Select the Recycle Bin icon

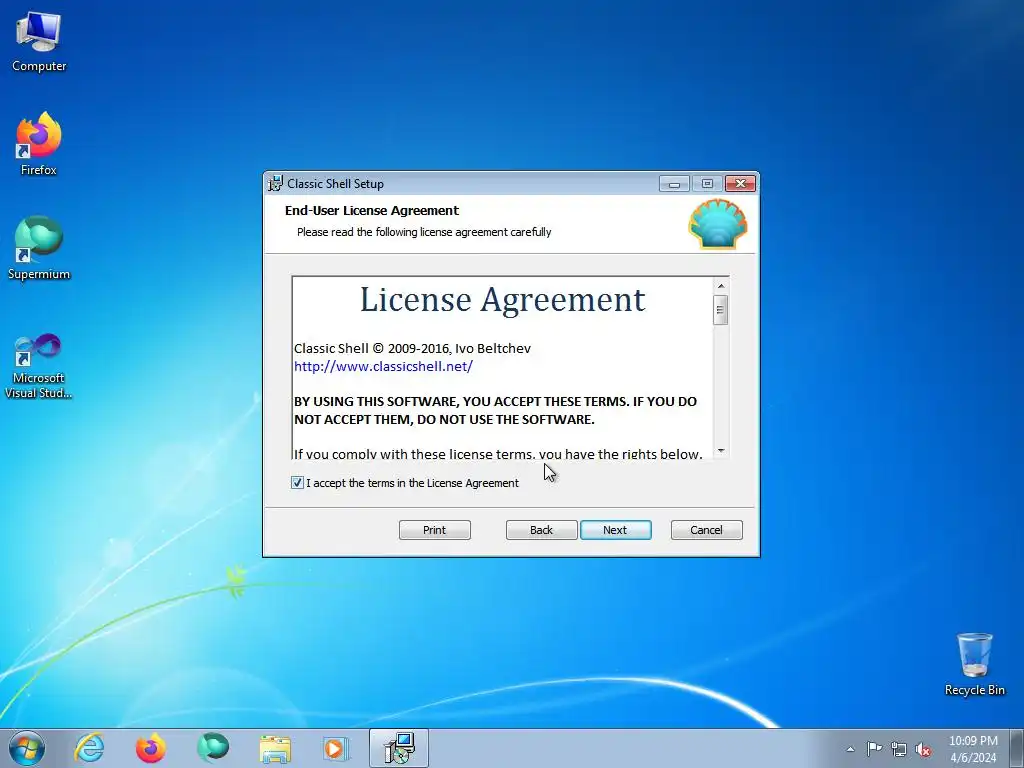[974, 664]
